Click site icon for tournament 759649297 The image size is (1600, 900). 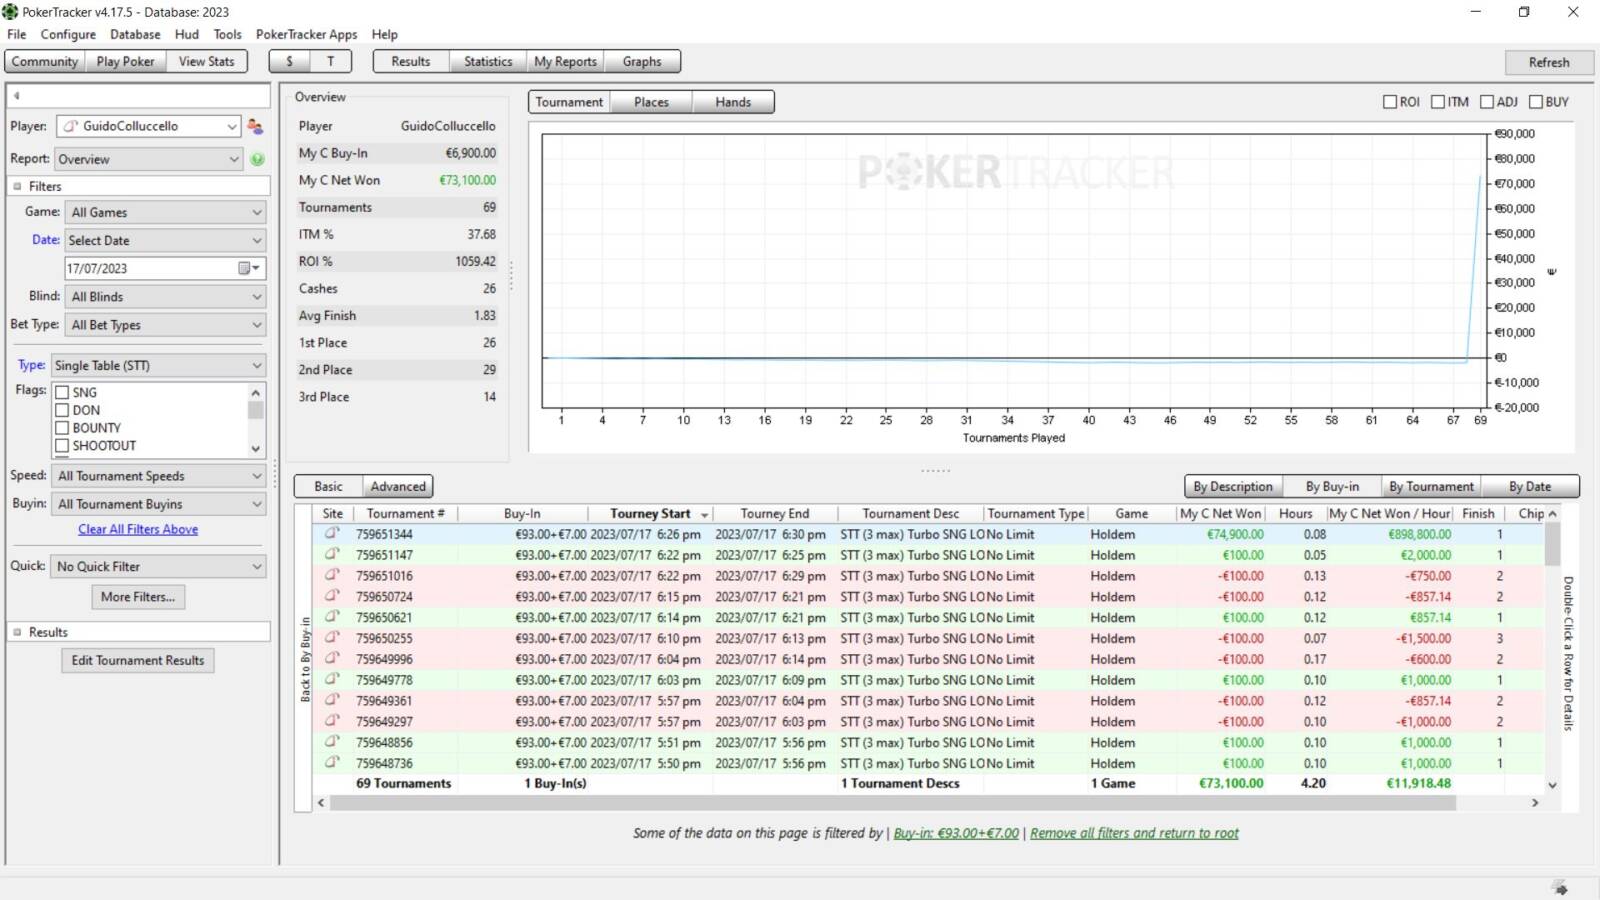coord(332,721)
